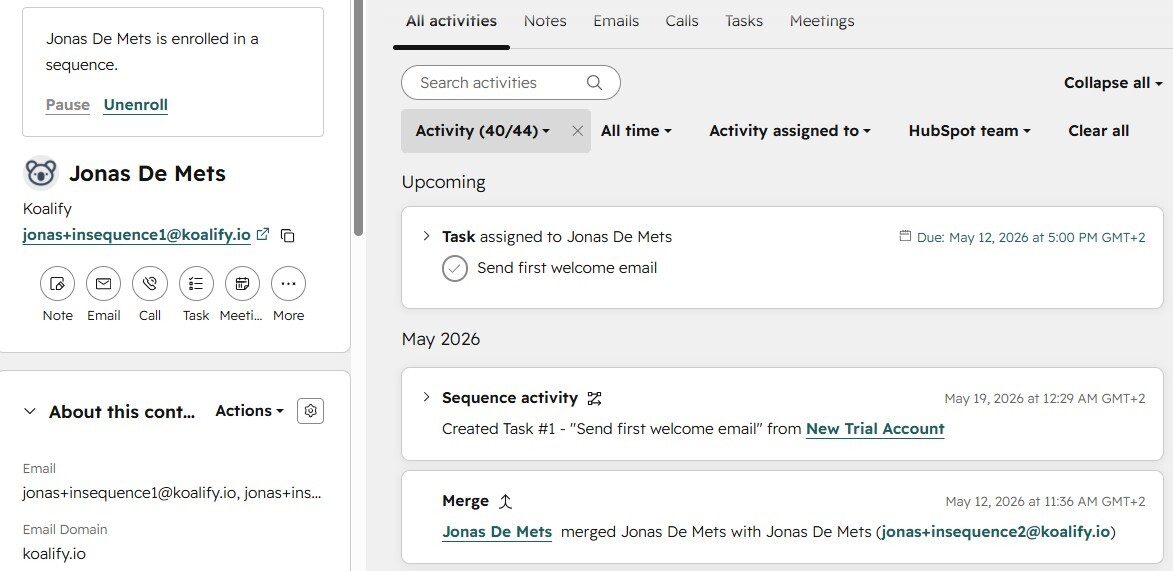Open the New Trial Account sequence link
The height and width of the screenshot is (571, 1173).
pyautogui.click(x=875, y=429)
